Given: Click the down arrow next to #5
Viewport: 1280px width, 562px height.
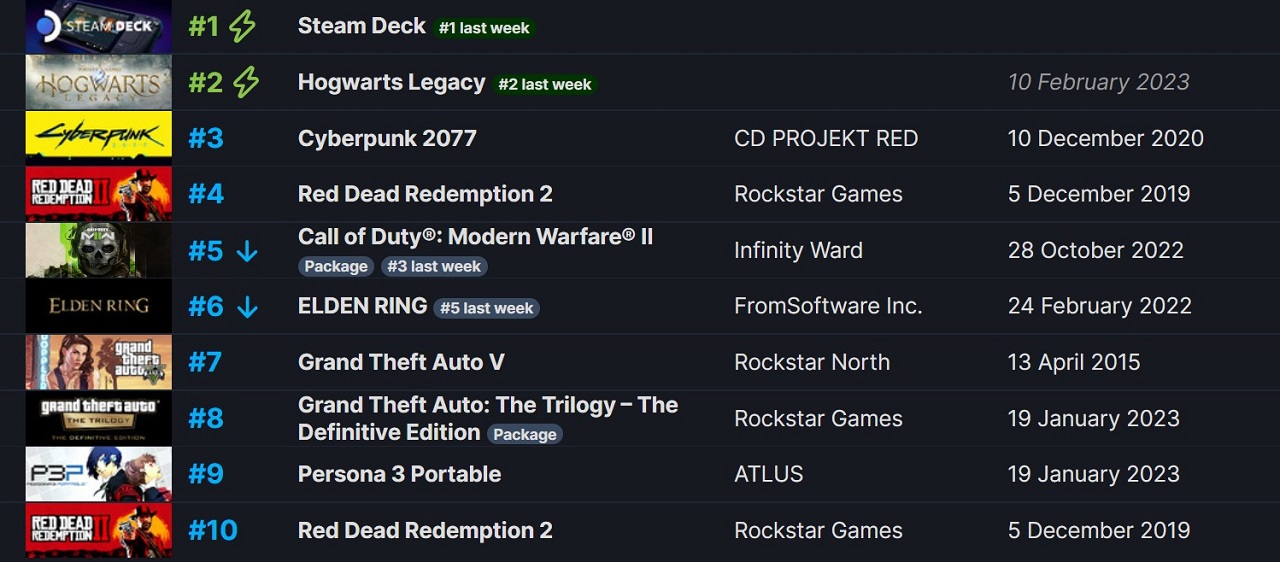Looking at the screenshot, I should point(247,251).
